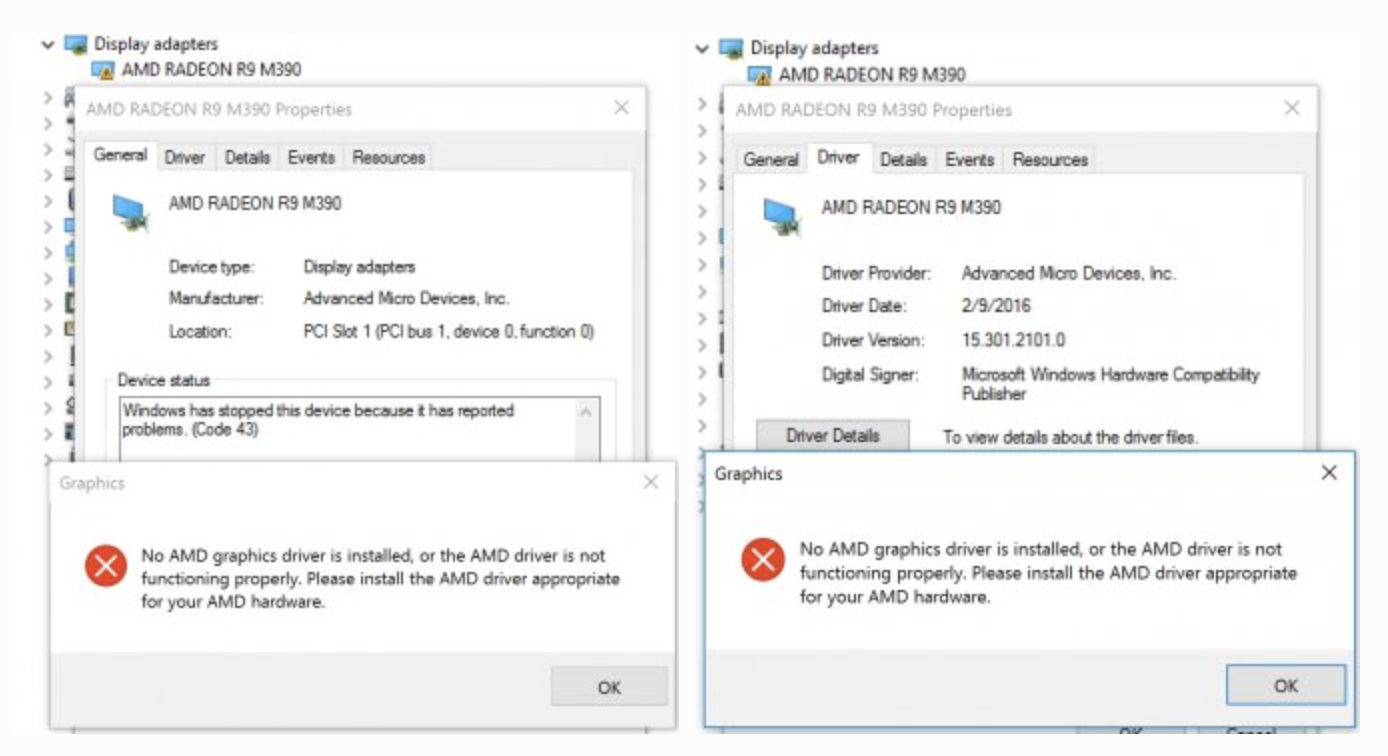Open Driver tab in left Properties window

click(185, 157)
